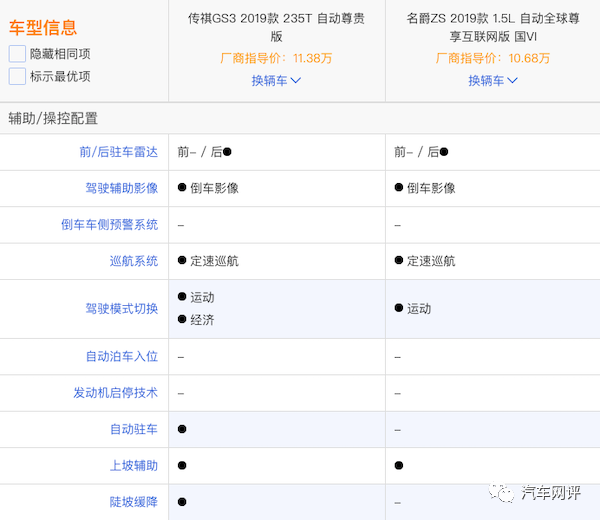The width and height of the screenshot is (600, 520).
Task: Click the 发动机启停技术 label
Action: [x=115, y=393]
